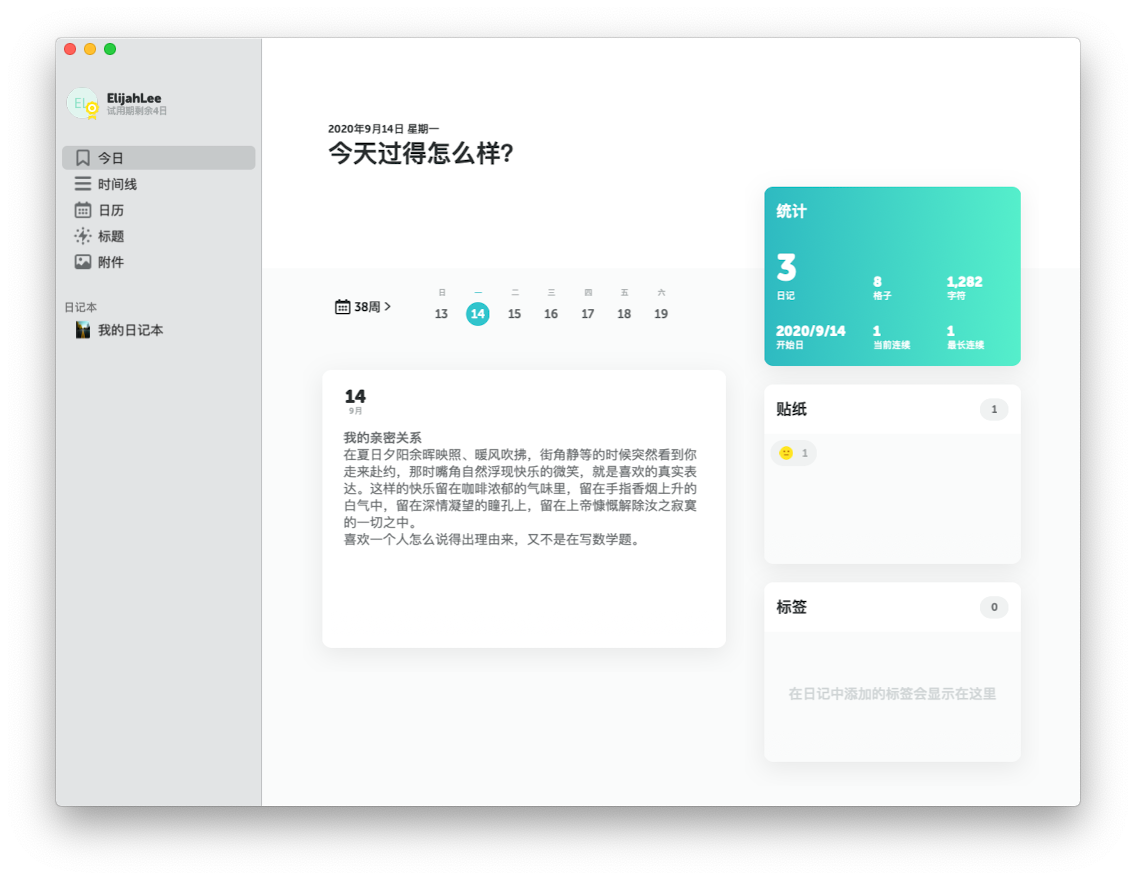Select day 13 in week strip
The image size is (1136, 880).
(x=441, y=314)
